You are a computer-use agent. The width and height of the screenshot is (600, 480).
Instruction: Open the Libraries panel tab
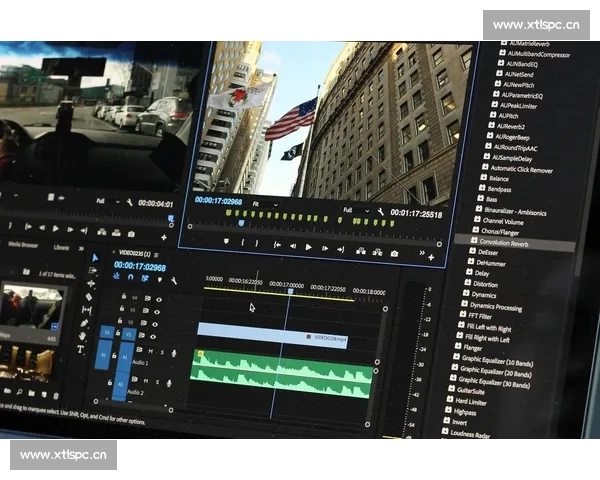pyautogui.click(x=61, y=246)
